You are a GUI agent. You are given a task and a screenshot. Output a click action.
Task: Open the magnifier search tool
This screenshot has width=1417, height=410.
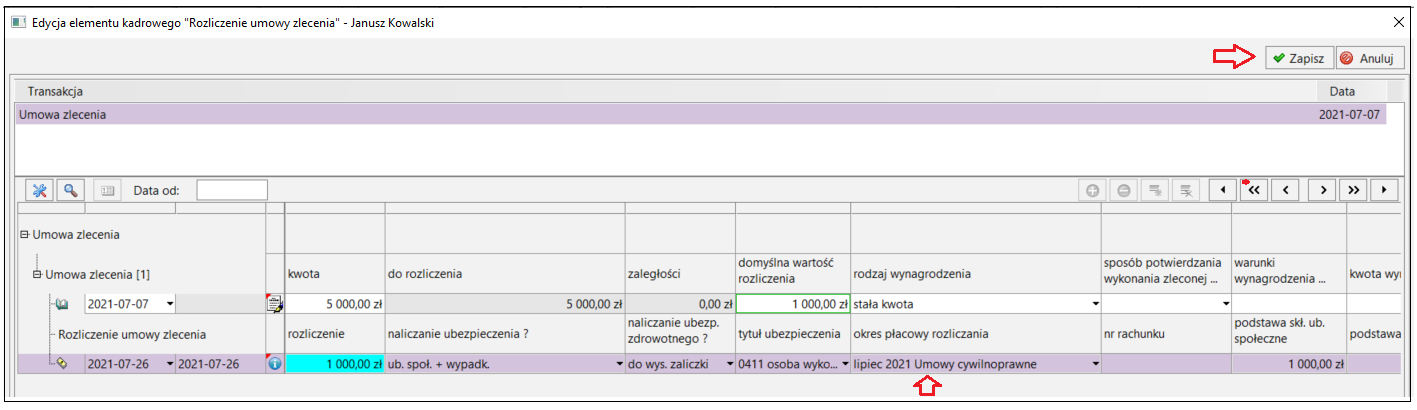70,190
